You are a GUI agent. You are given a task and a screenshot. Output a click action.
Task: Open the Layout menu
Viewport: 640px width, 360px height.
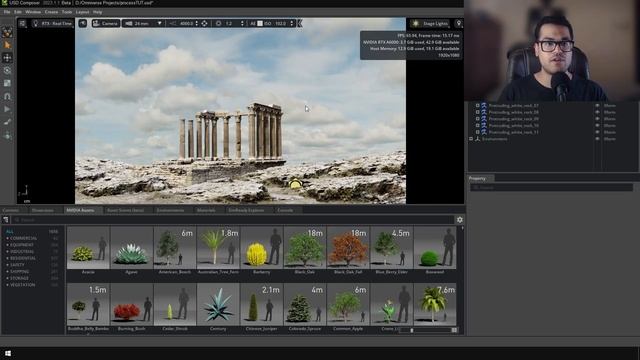82,12
